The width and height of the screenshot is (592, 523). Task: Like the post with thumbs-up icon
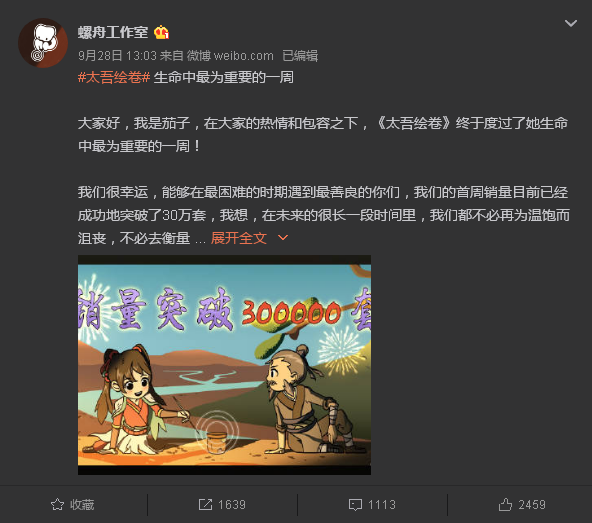505,504
